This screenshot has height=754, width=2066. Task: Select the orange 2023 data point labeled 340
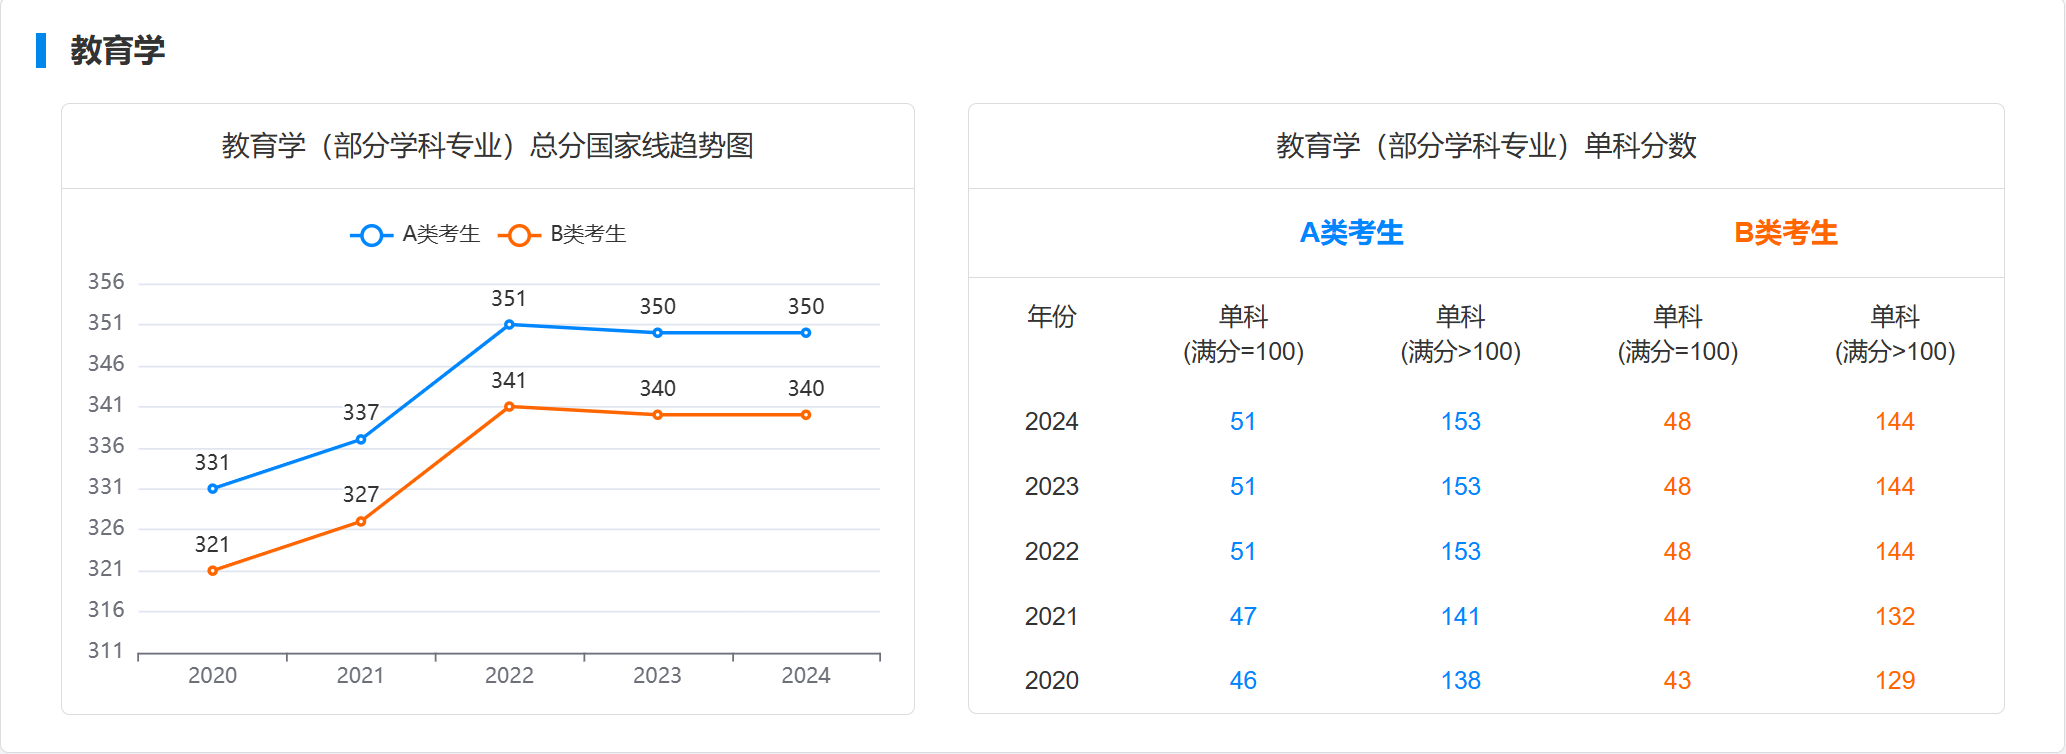pos(657,415)
